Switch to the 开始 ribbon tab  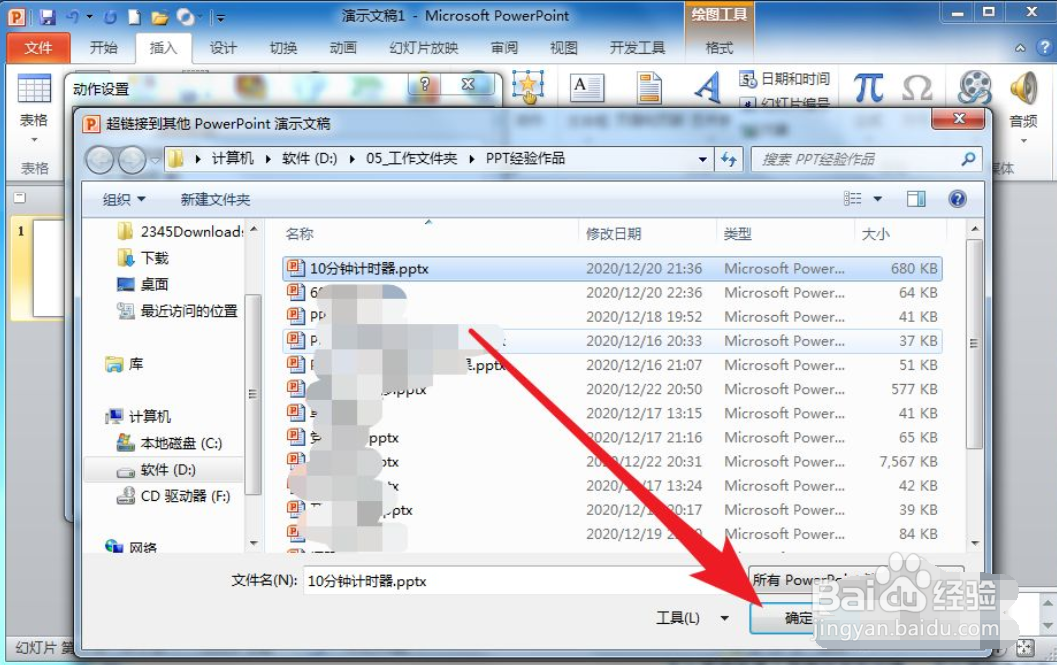tap(104, 47)
